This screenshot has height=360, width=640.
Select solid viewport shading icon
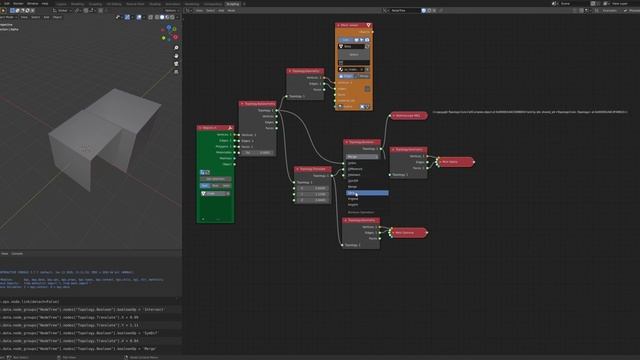[162, 17]
